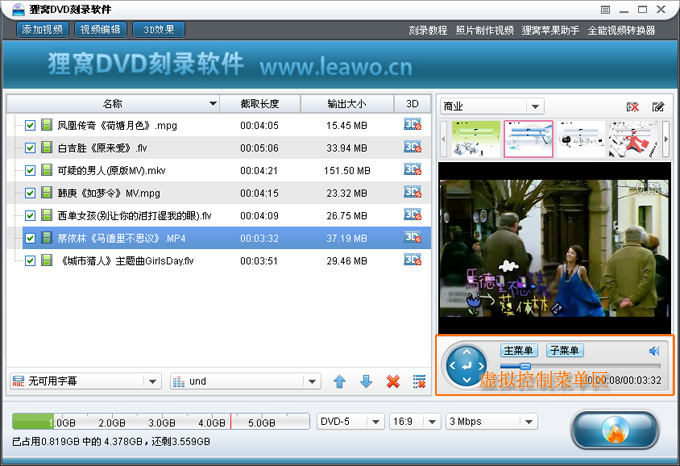Click the film icon of 韩庚 row
The image size is (680, 466).
[47, 192]
